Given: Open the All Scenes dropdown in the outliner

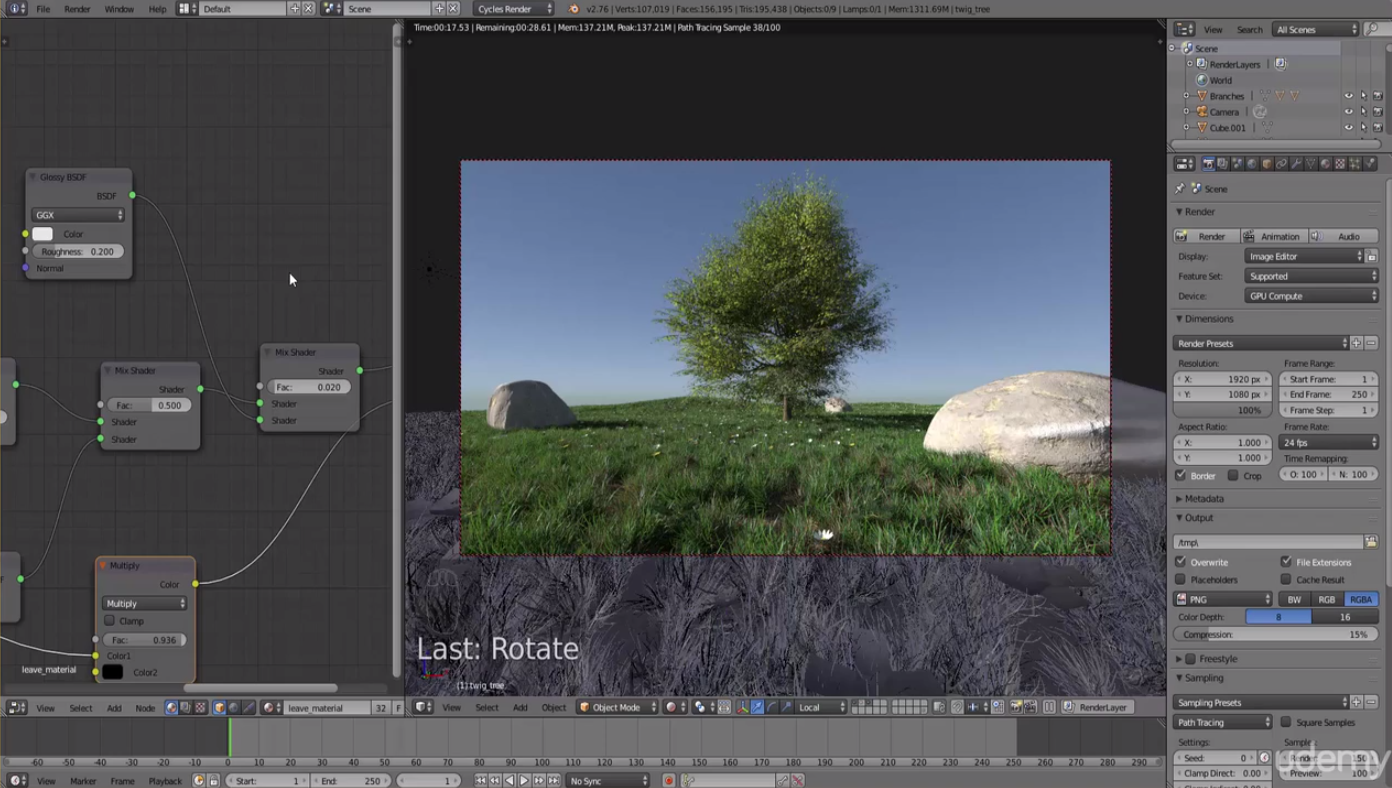Looking at the screenshot, I should (1312, 29).
